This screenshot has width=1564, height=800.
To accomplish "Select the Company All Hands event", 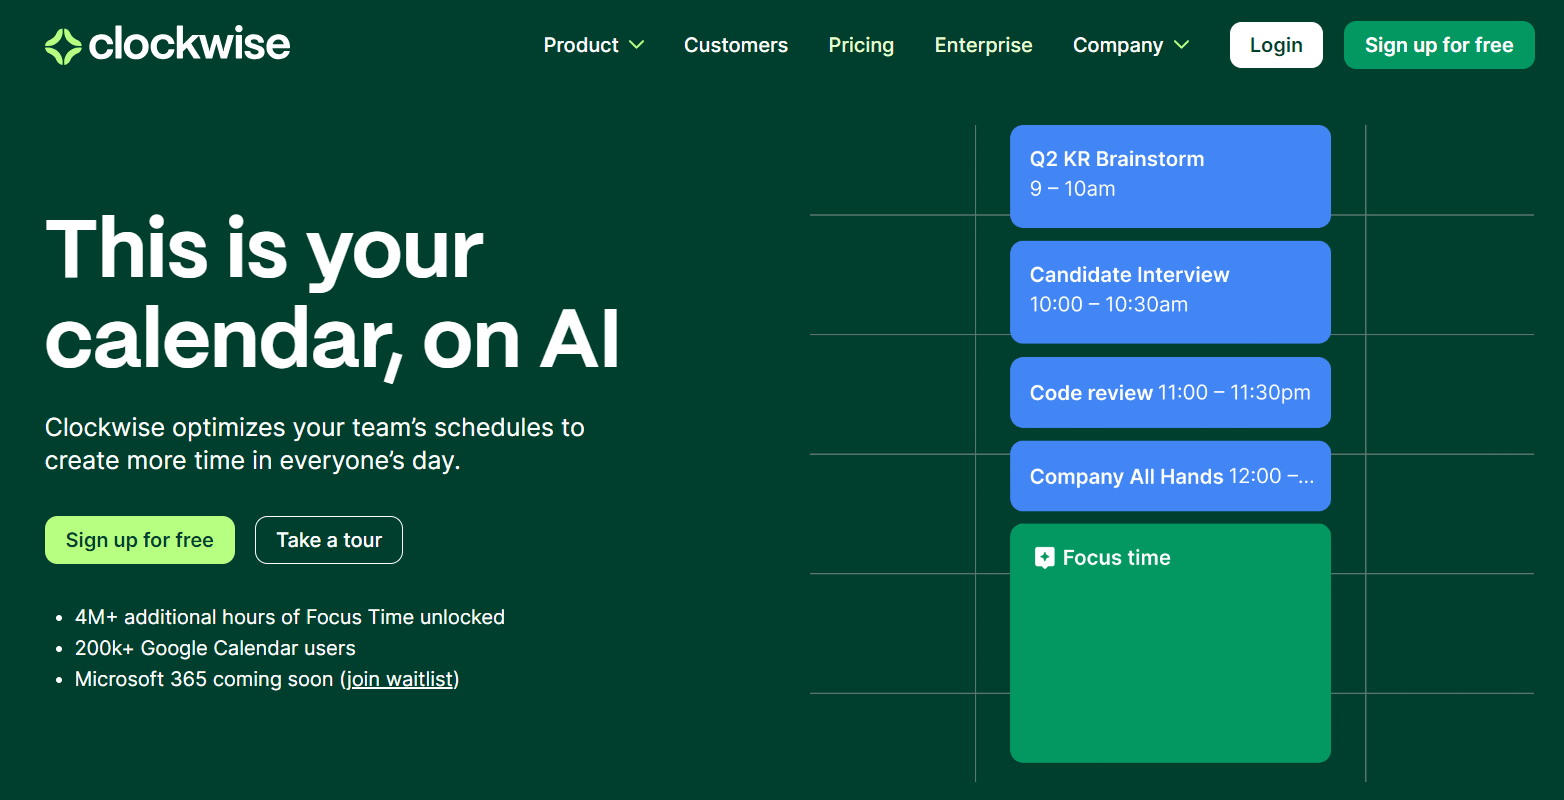I will pos(1170,476).
